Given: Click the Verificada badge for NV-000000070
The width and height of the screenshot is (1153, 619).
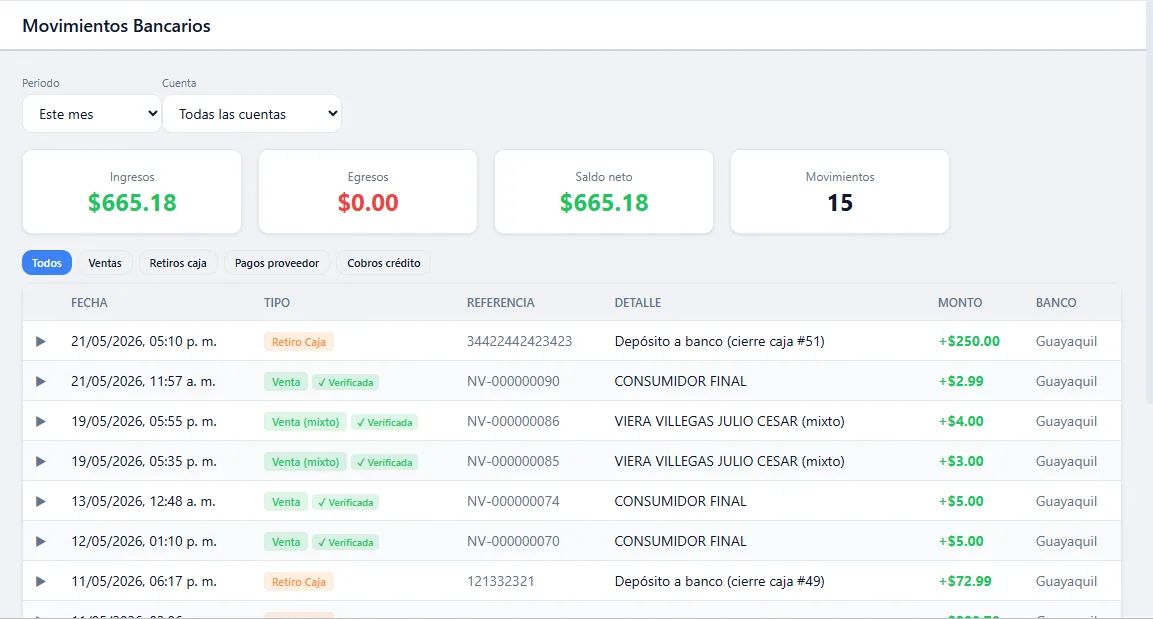Looking at the screenshot, I should 346,543.
